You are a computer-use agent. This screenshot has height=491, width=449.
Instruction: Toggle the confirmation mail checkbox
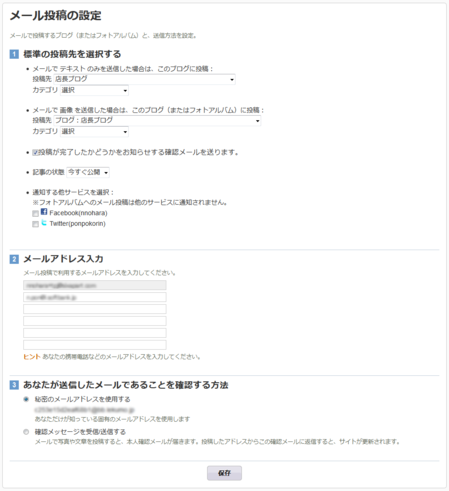35,153
